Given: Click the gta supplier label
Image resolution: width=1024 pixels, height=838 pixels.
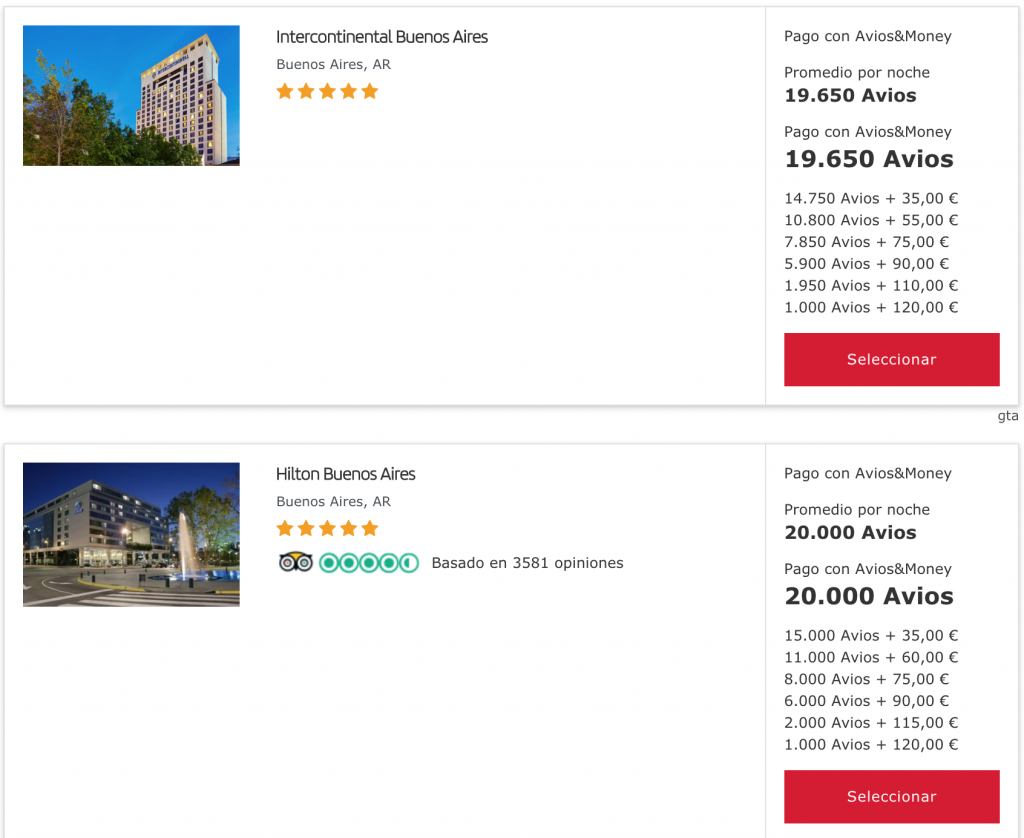Looking at the screenshot, I should 1007,416.
